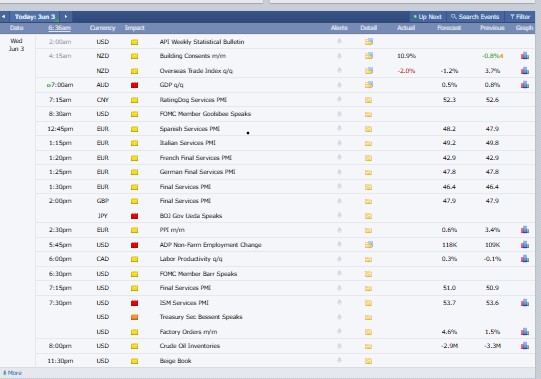Viewport: 541px width, 379px height.
Task: Select the FOMC Member Goolsbee Speaks event
Action: point(205,114)
